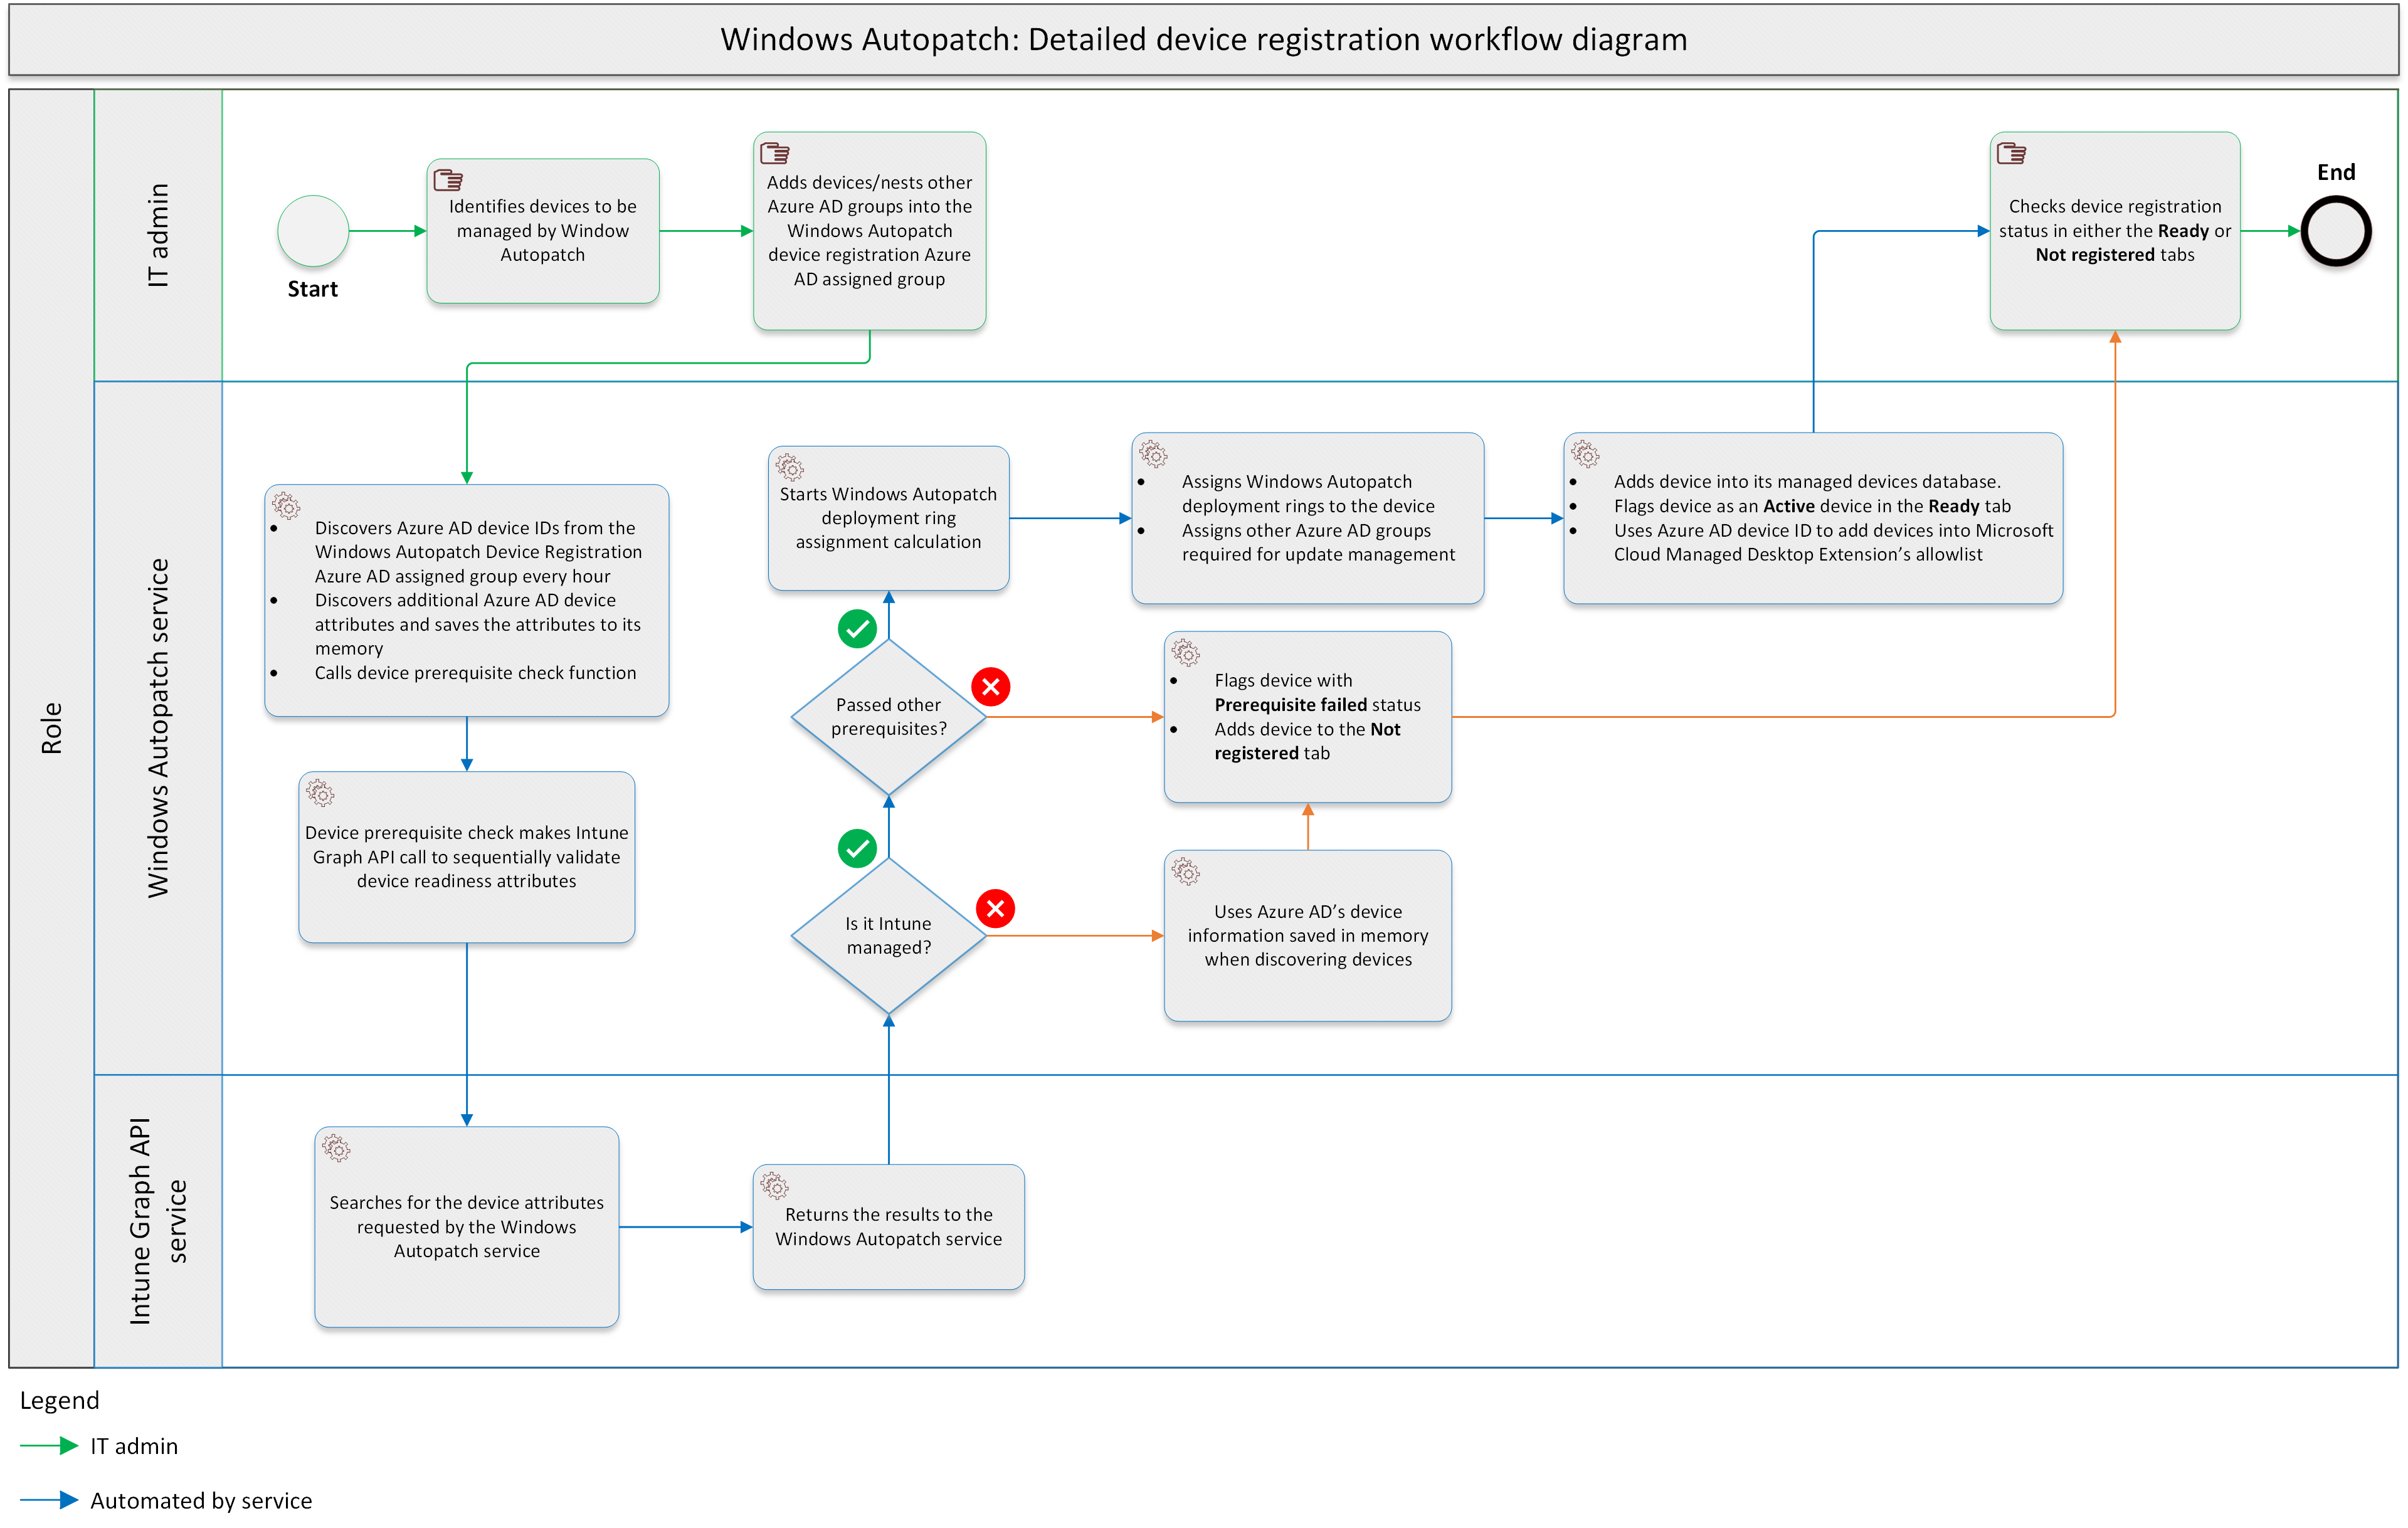Click 'Checks device registration status' text
The image size is (2408, 1528).
pos(2115,207)
